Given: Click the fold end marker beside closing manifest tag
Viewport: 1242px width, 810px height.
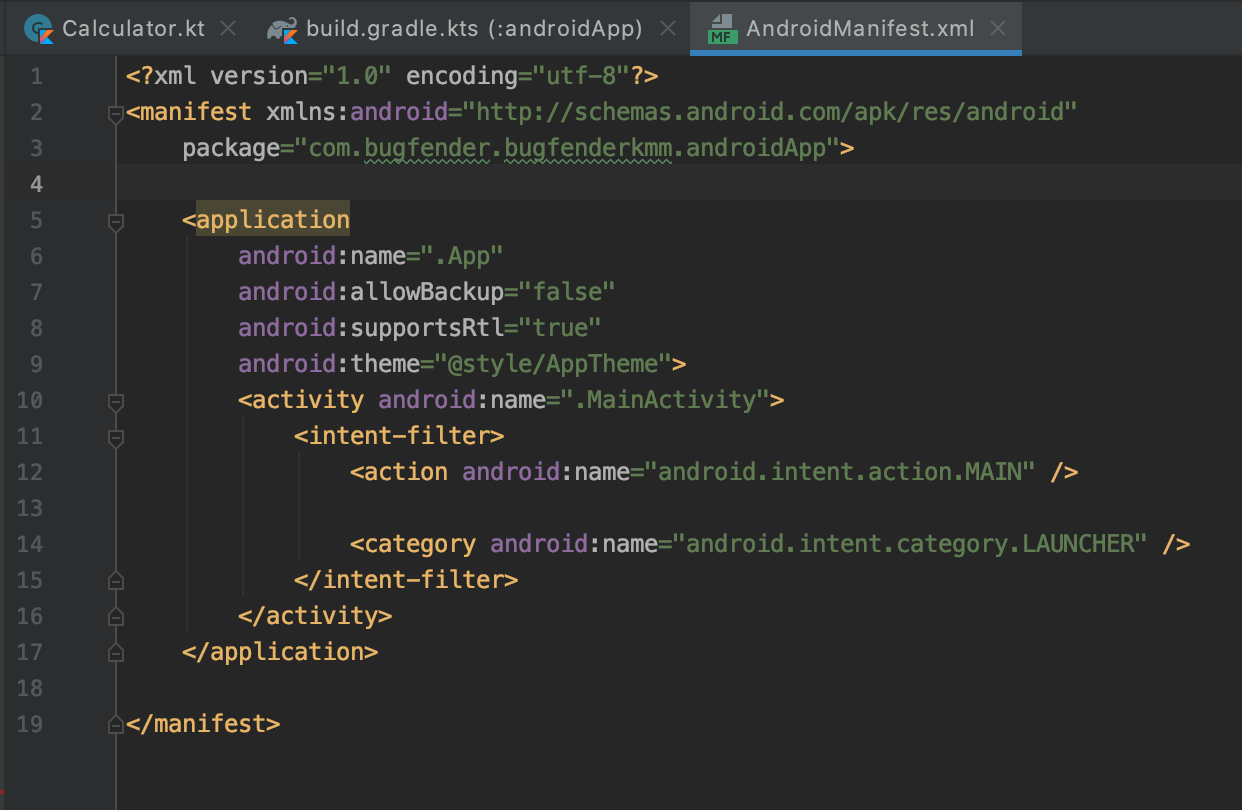Looking at the screenshot, I should [x=115, y=724].
